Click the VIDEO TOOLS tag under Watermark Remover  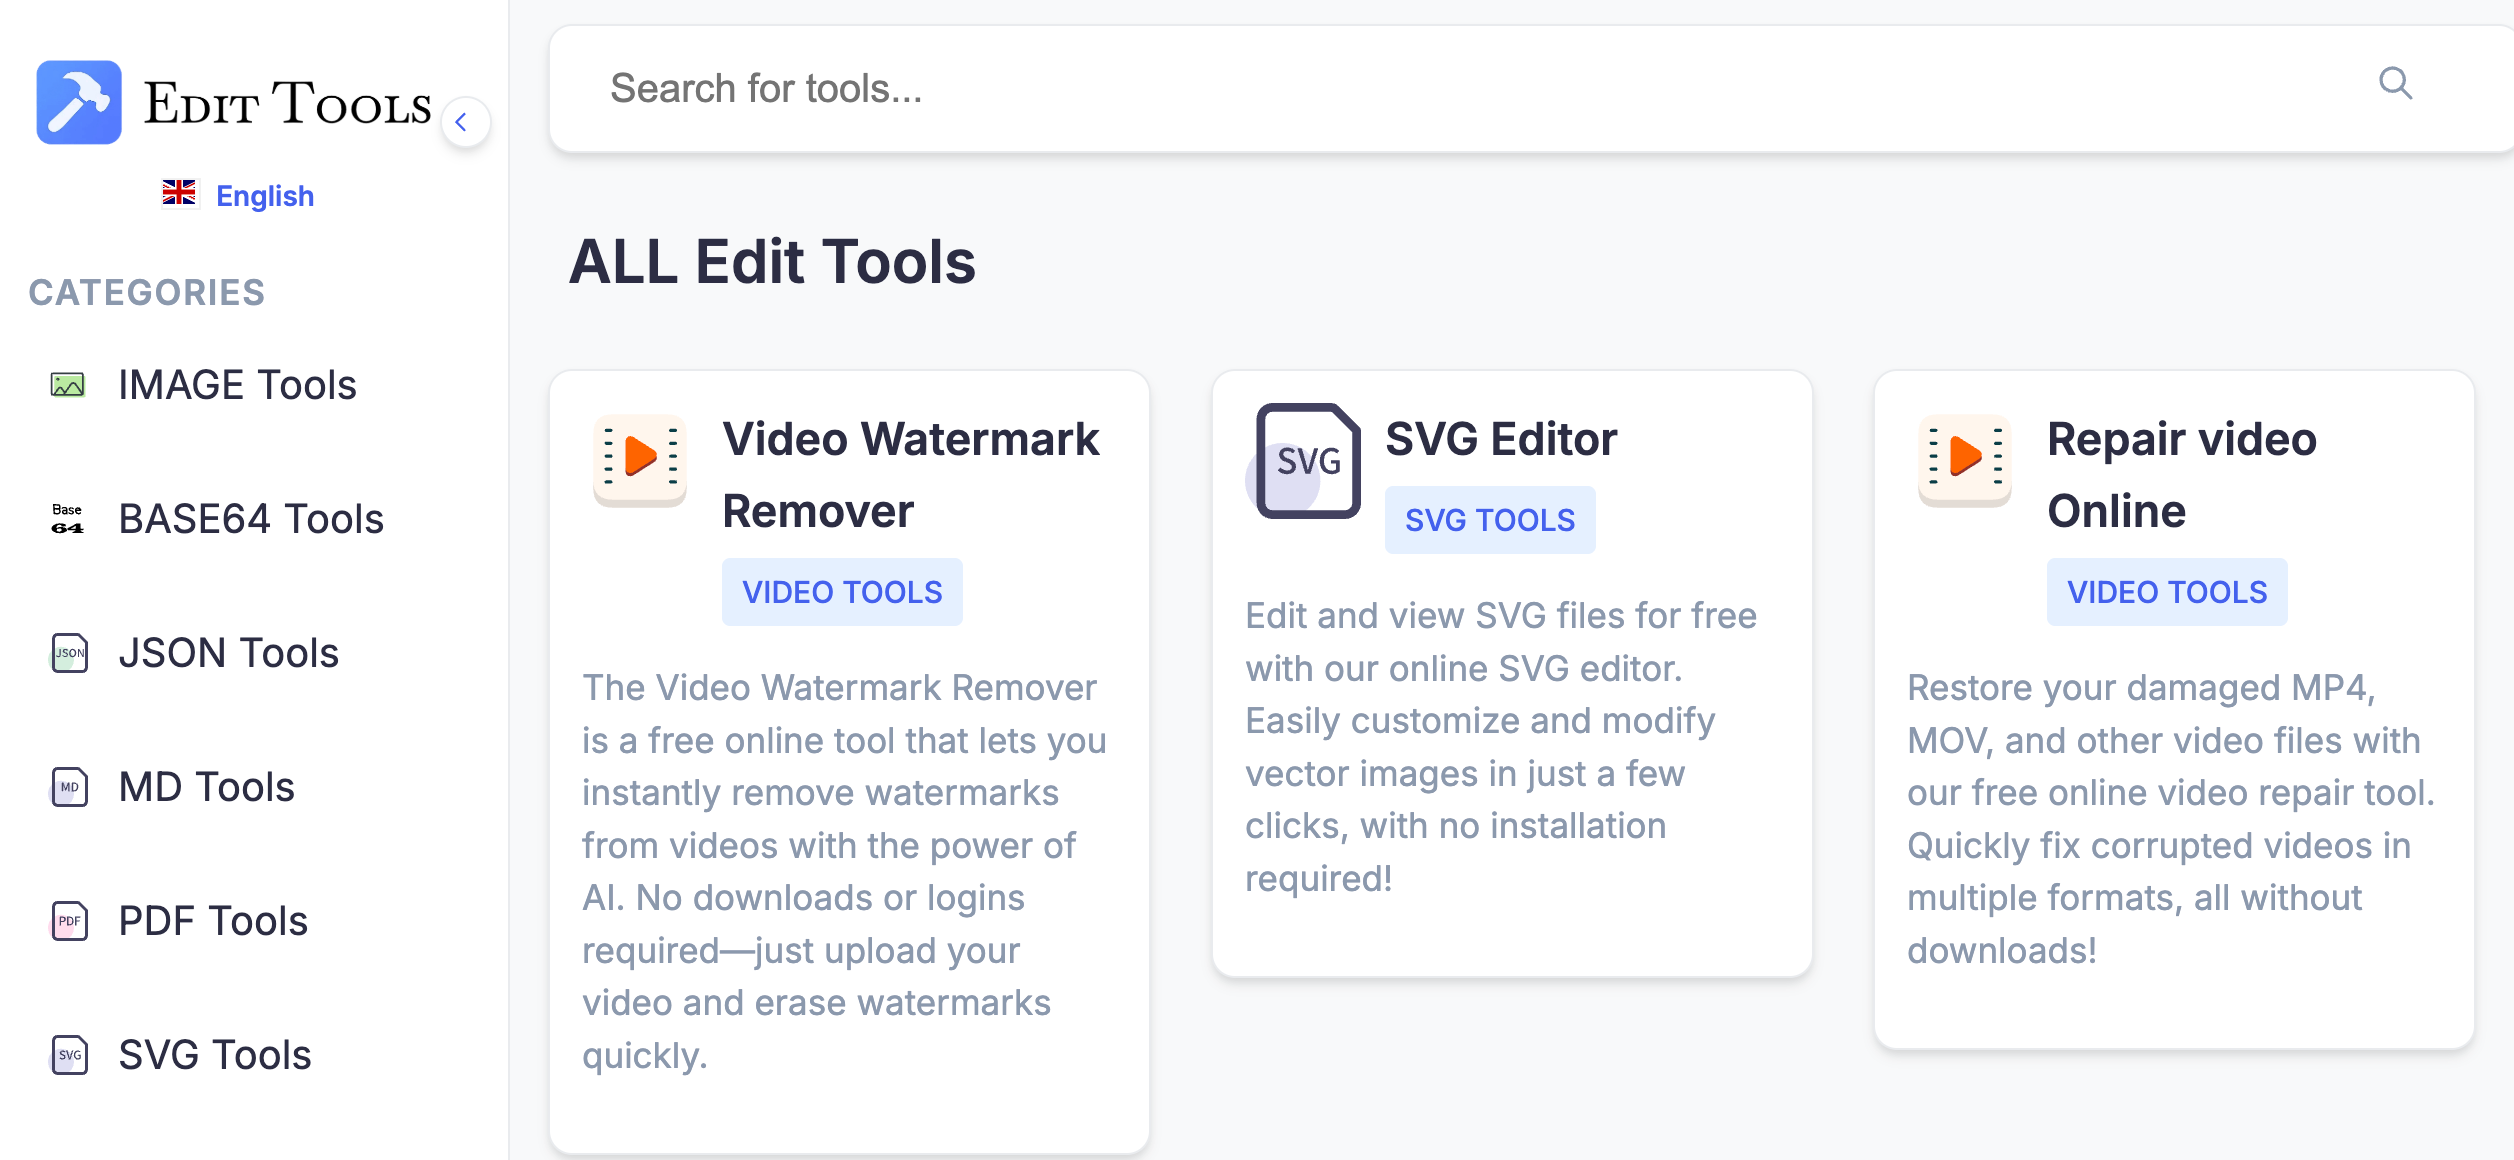[842, 592]
